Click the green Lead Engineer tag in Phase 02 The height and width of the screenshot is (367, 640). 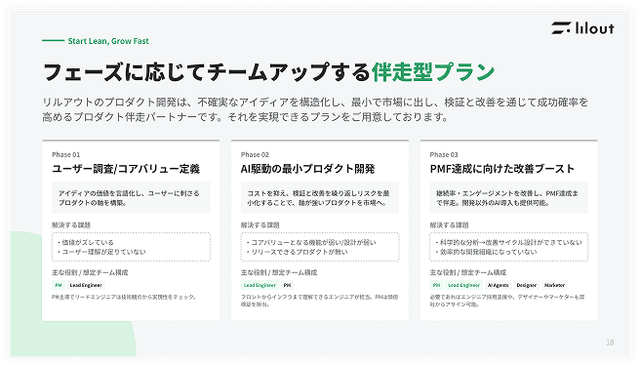[x=260, y=285]
